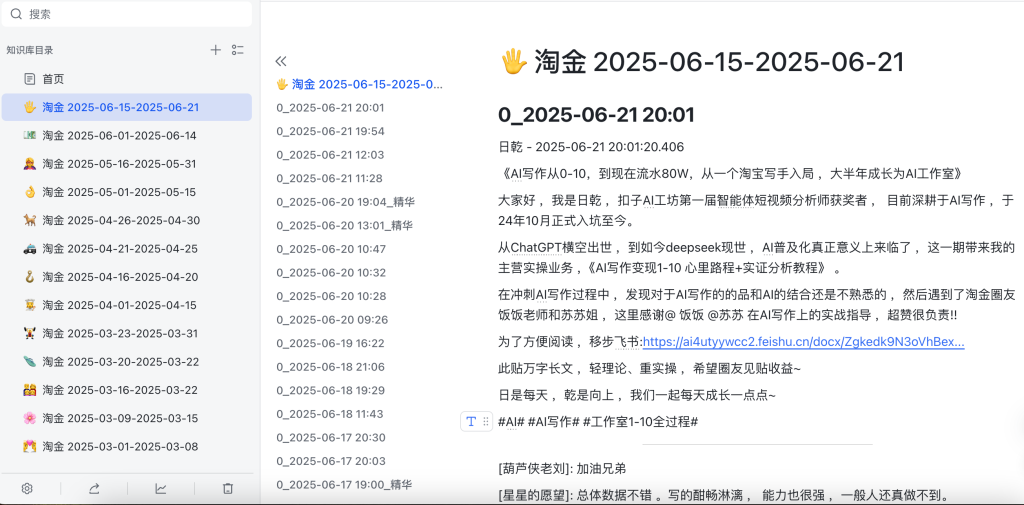The width and height of the screenshot is (1024, 505).
Task: Jump to outline 0_2025-06-18 19:29
Action: (x=330, y=390)
